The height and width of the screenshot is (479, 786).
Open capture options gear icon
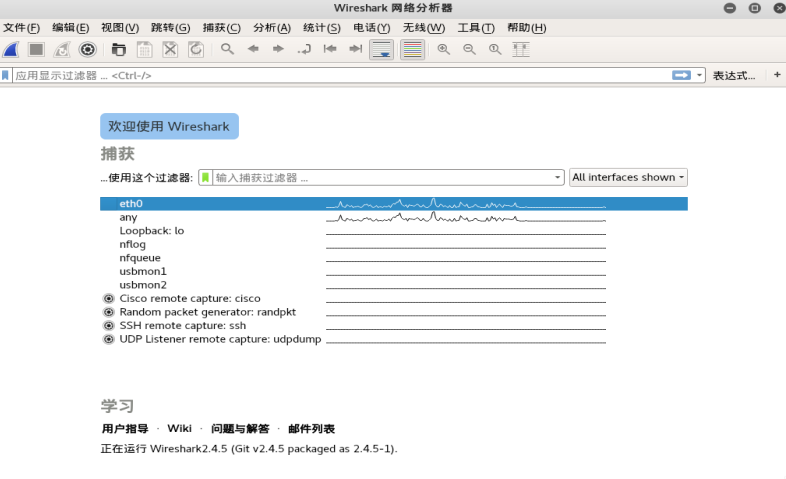tap(87, 50)
